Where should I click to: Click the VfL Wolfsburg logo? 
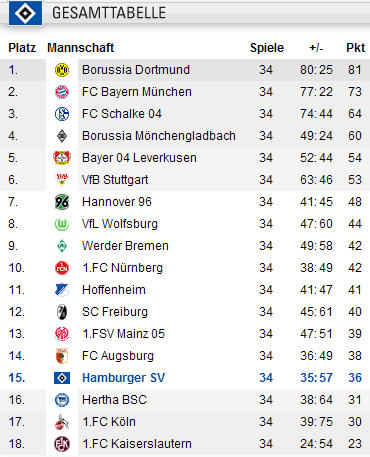coord(62,224)
